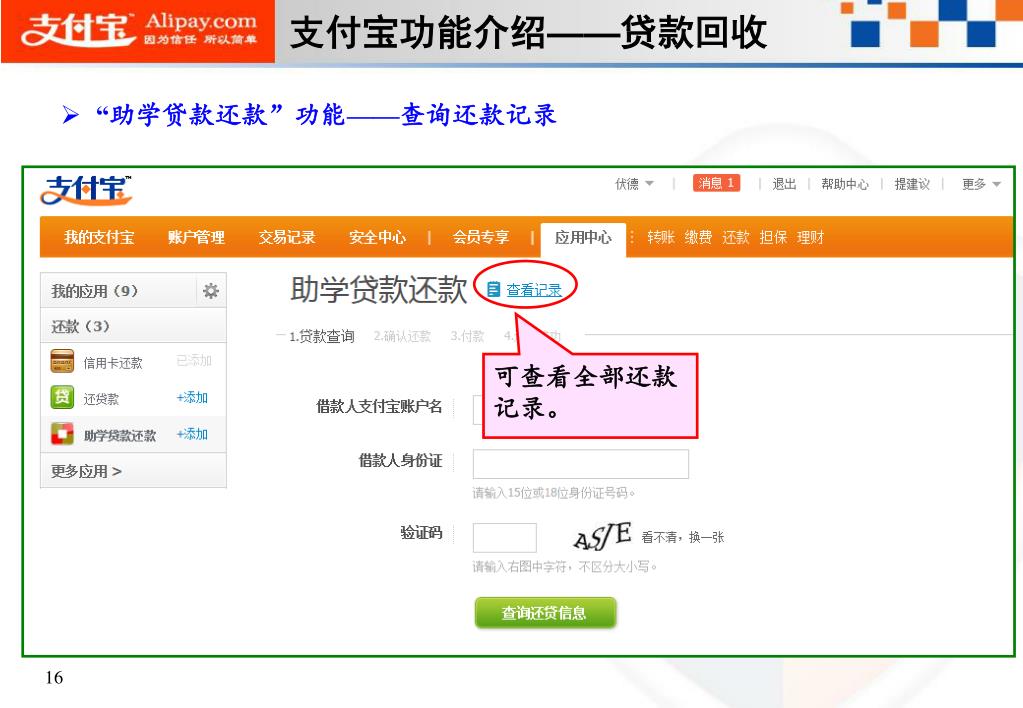The image size is (1023, 708).
Task: Click the 缴费 shortcut link
Action: coord(698,238)
